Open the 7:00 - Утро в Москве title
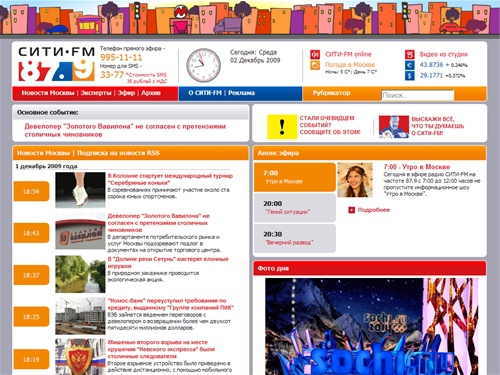This screenshot has height=375, width=500. click(417, 167)
